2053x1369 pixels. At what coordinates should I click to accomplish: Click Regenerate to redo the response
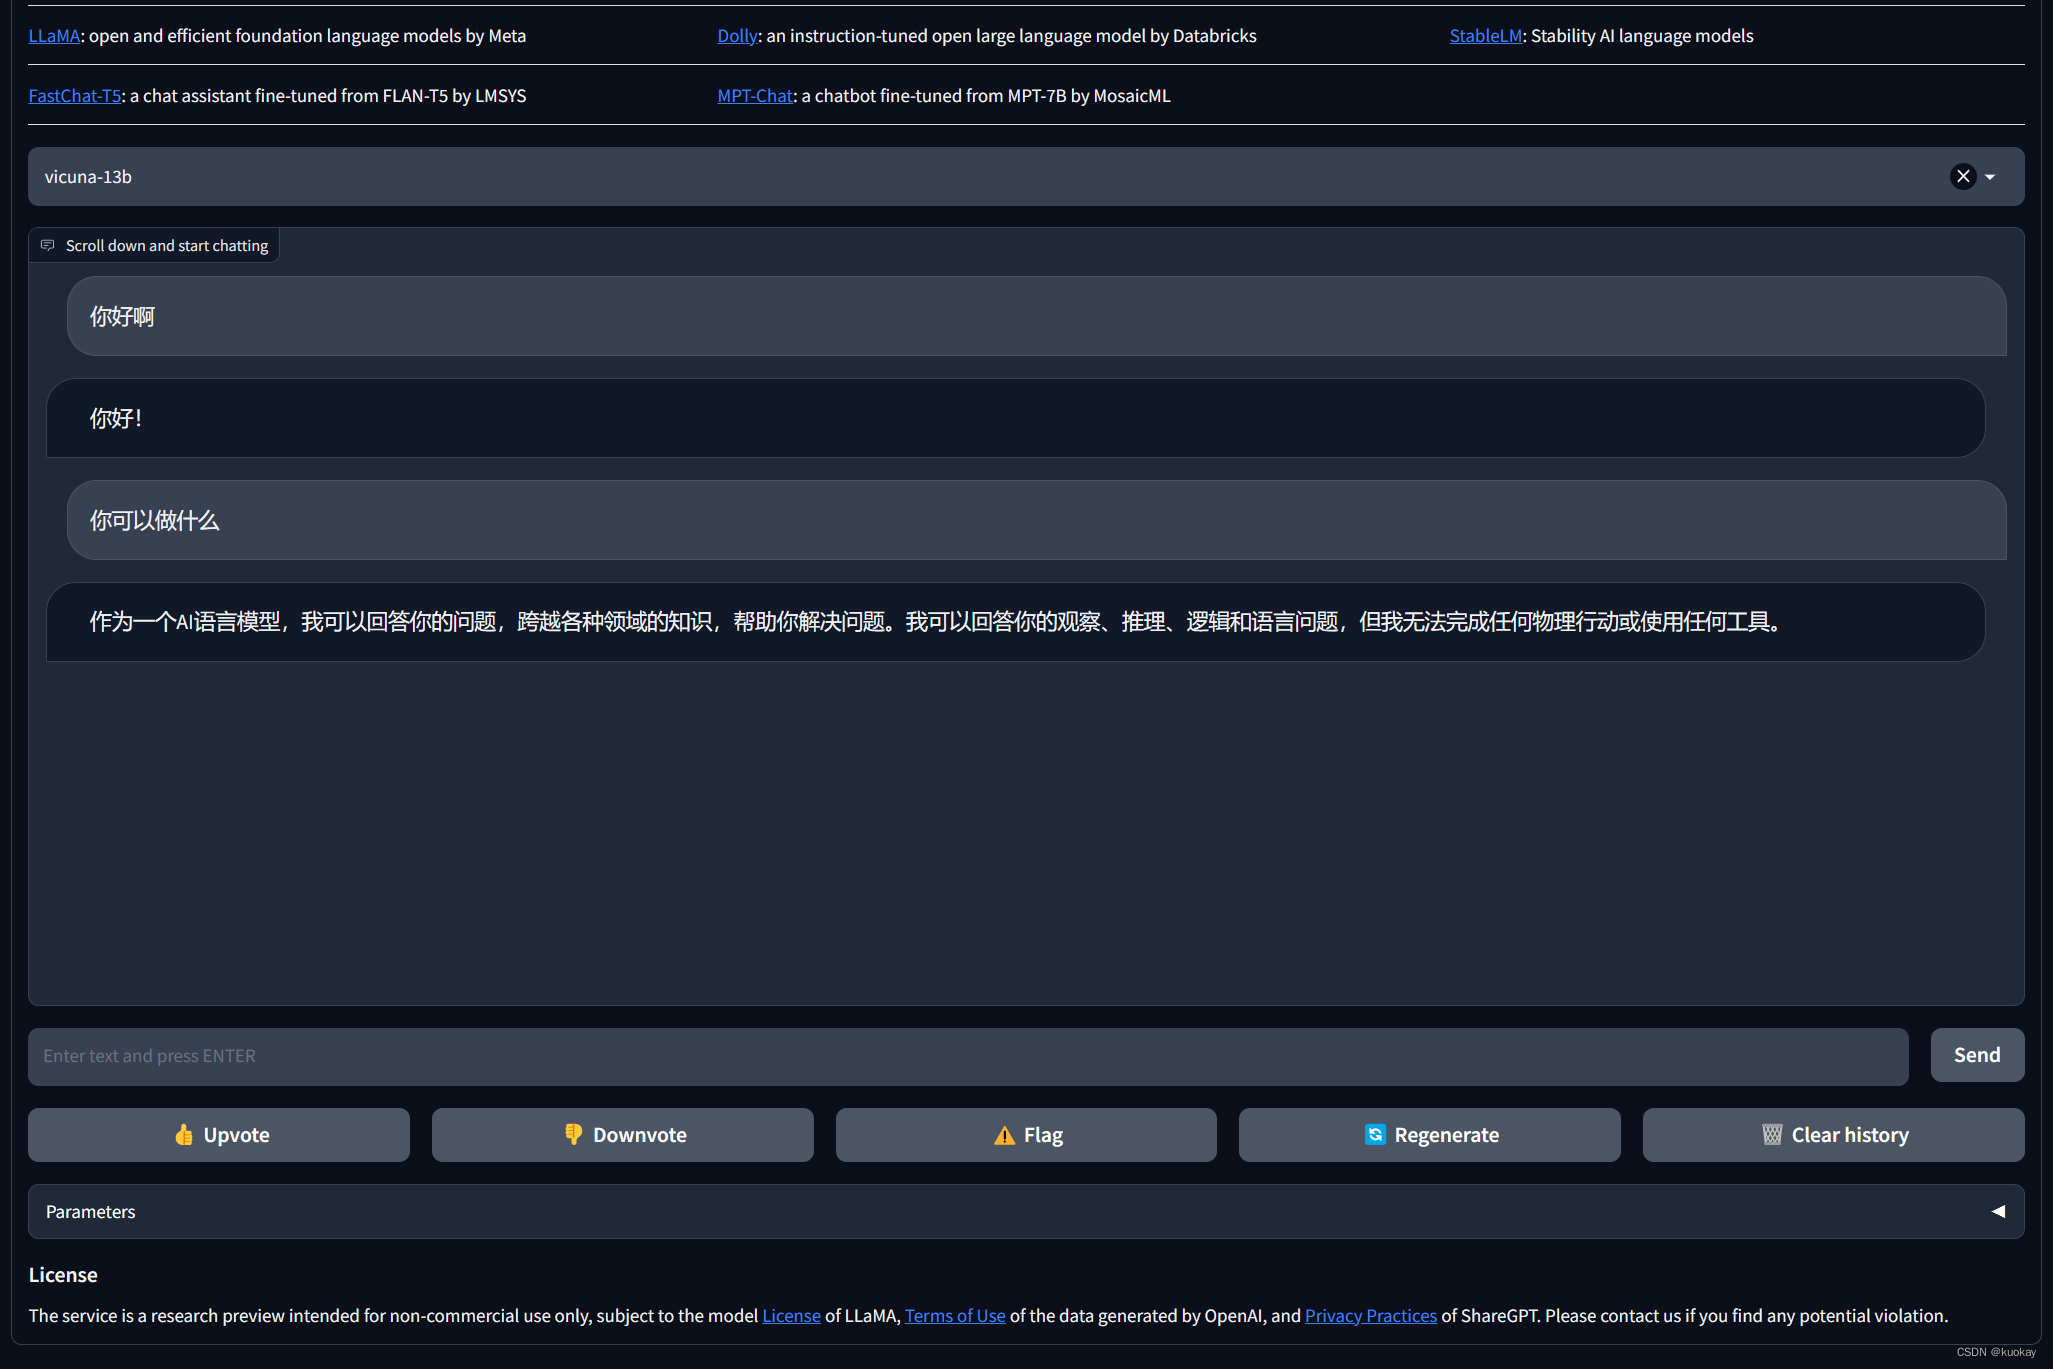pos(1429,1135)
